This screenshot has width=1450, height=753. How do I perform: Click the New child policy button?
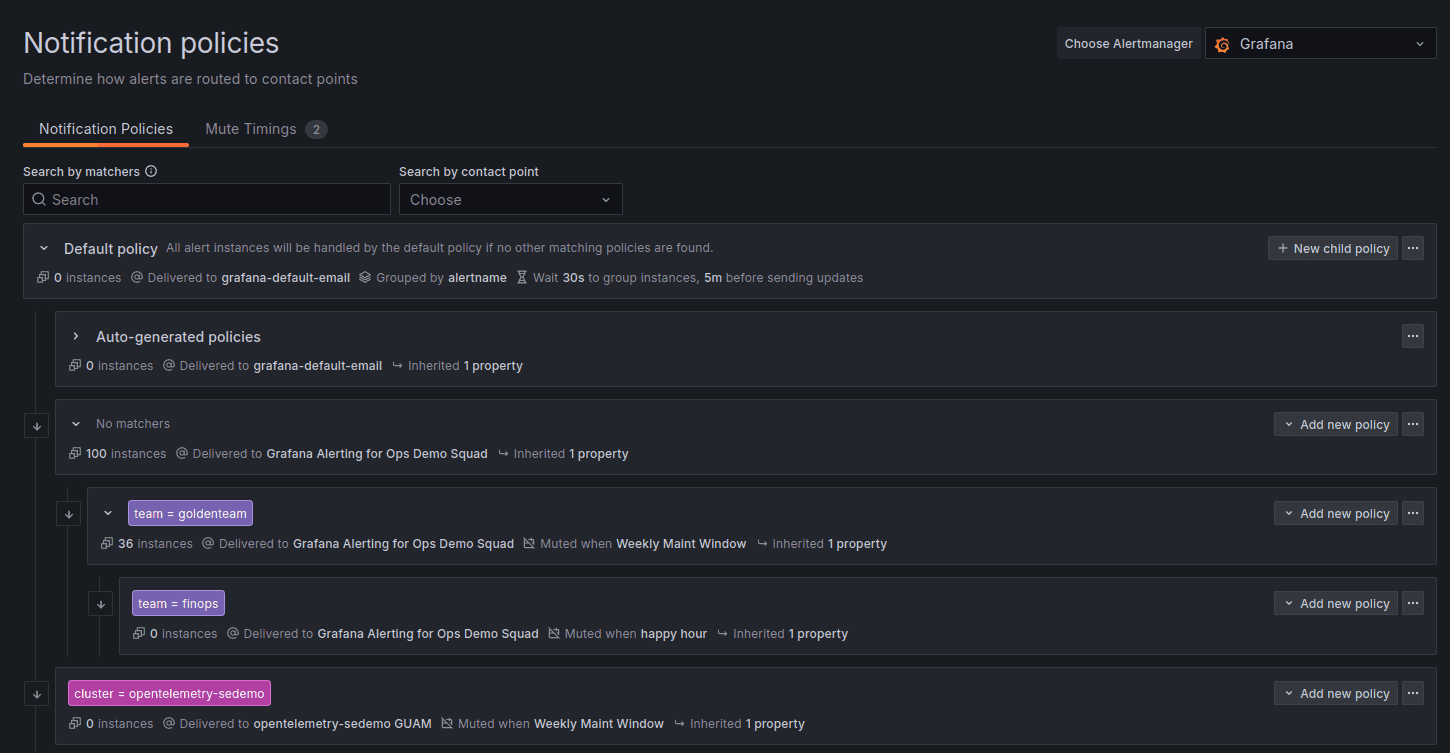pyautogui.click(x=1332, y=248)
